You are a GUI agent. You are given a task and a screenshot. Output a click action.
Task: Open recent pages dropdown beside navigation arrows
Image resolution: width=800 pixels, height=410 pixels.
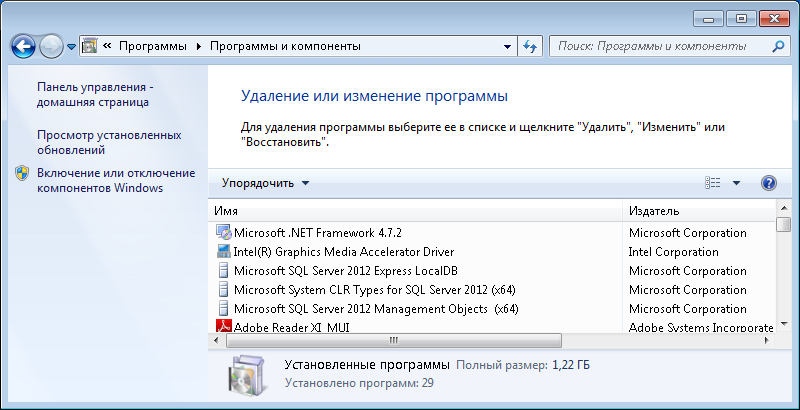(71, 46)
